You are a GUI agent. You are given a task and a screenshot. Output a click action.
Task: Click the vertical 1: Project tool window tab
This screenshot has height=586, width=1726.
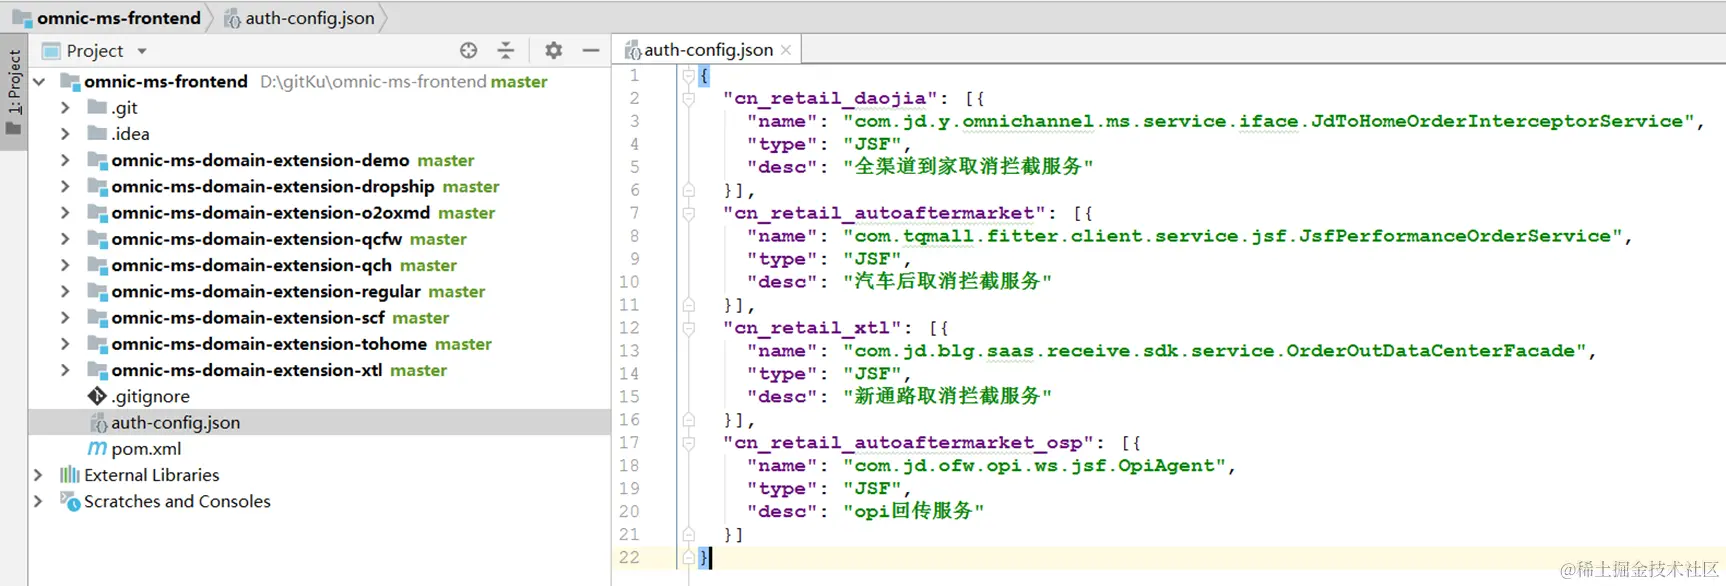coord(14,92)
